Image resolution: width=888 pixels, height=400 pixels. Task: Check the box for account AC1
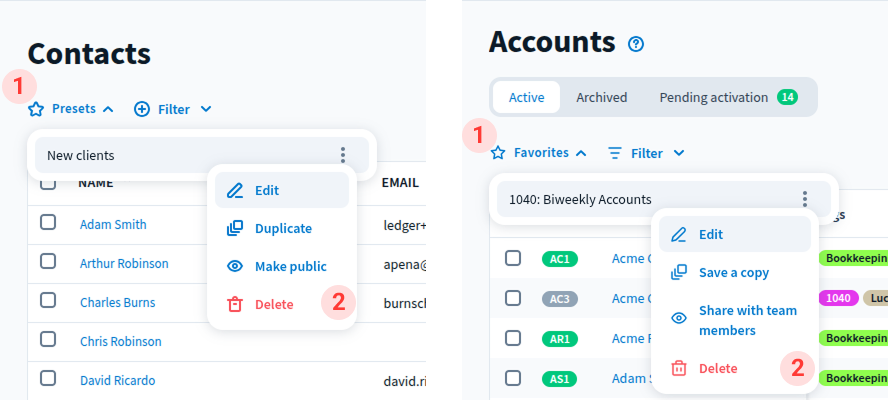513,258
